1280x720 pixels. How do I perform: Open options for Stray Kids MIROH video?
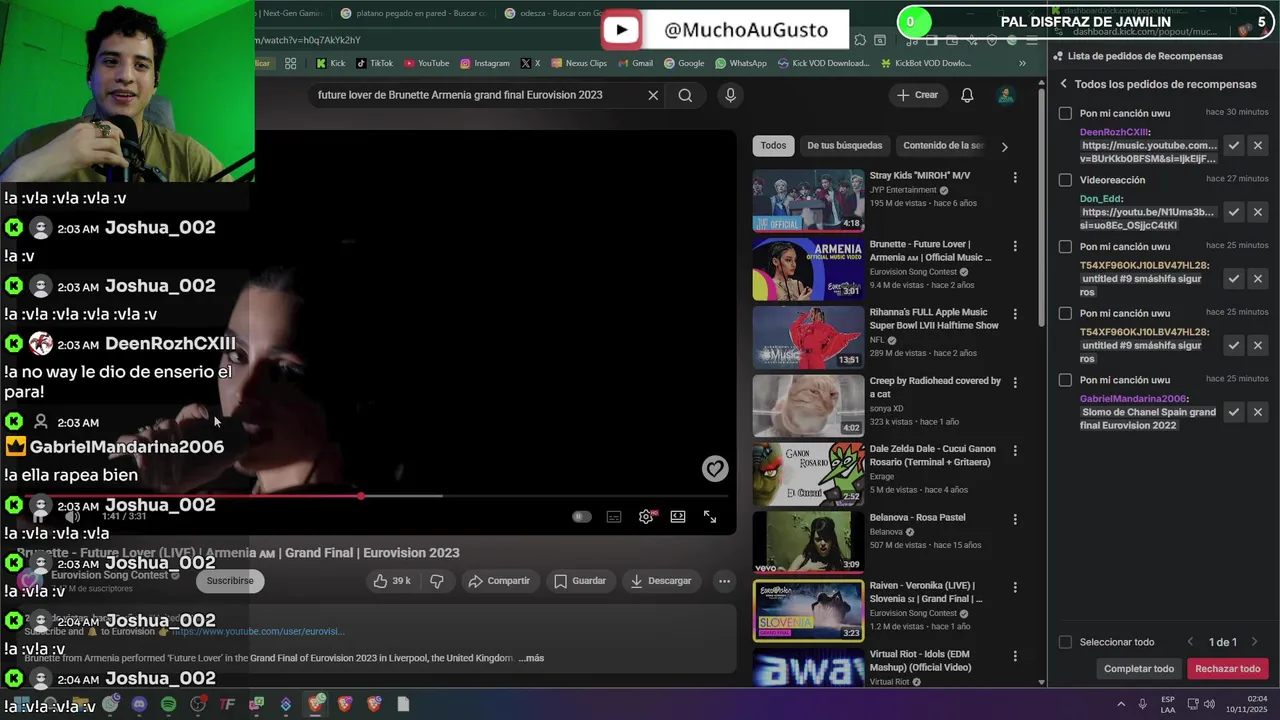1015,177
